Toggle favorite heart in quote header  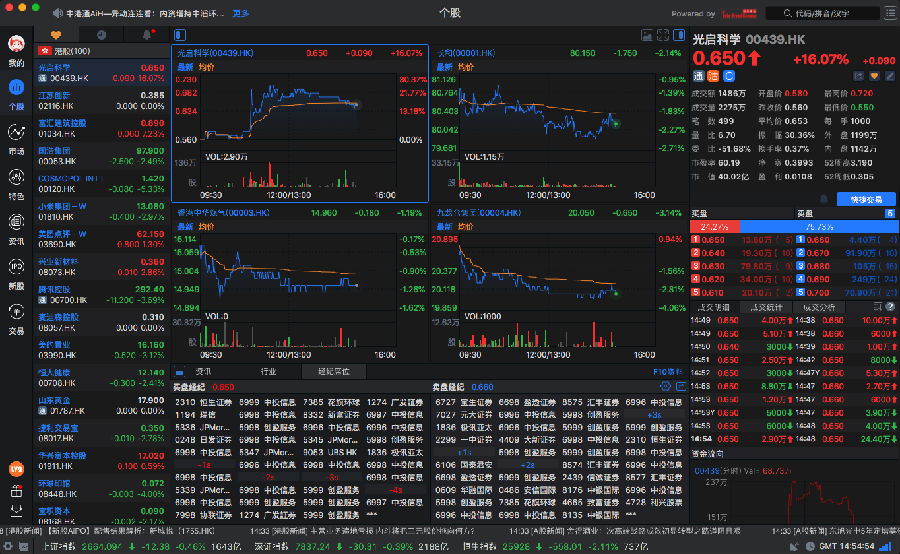click(x=874, y=76)
